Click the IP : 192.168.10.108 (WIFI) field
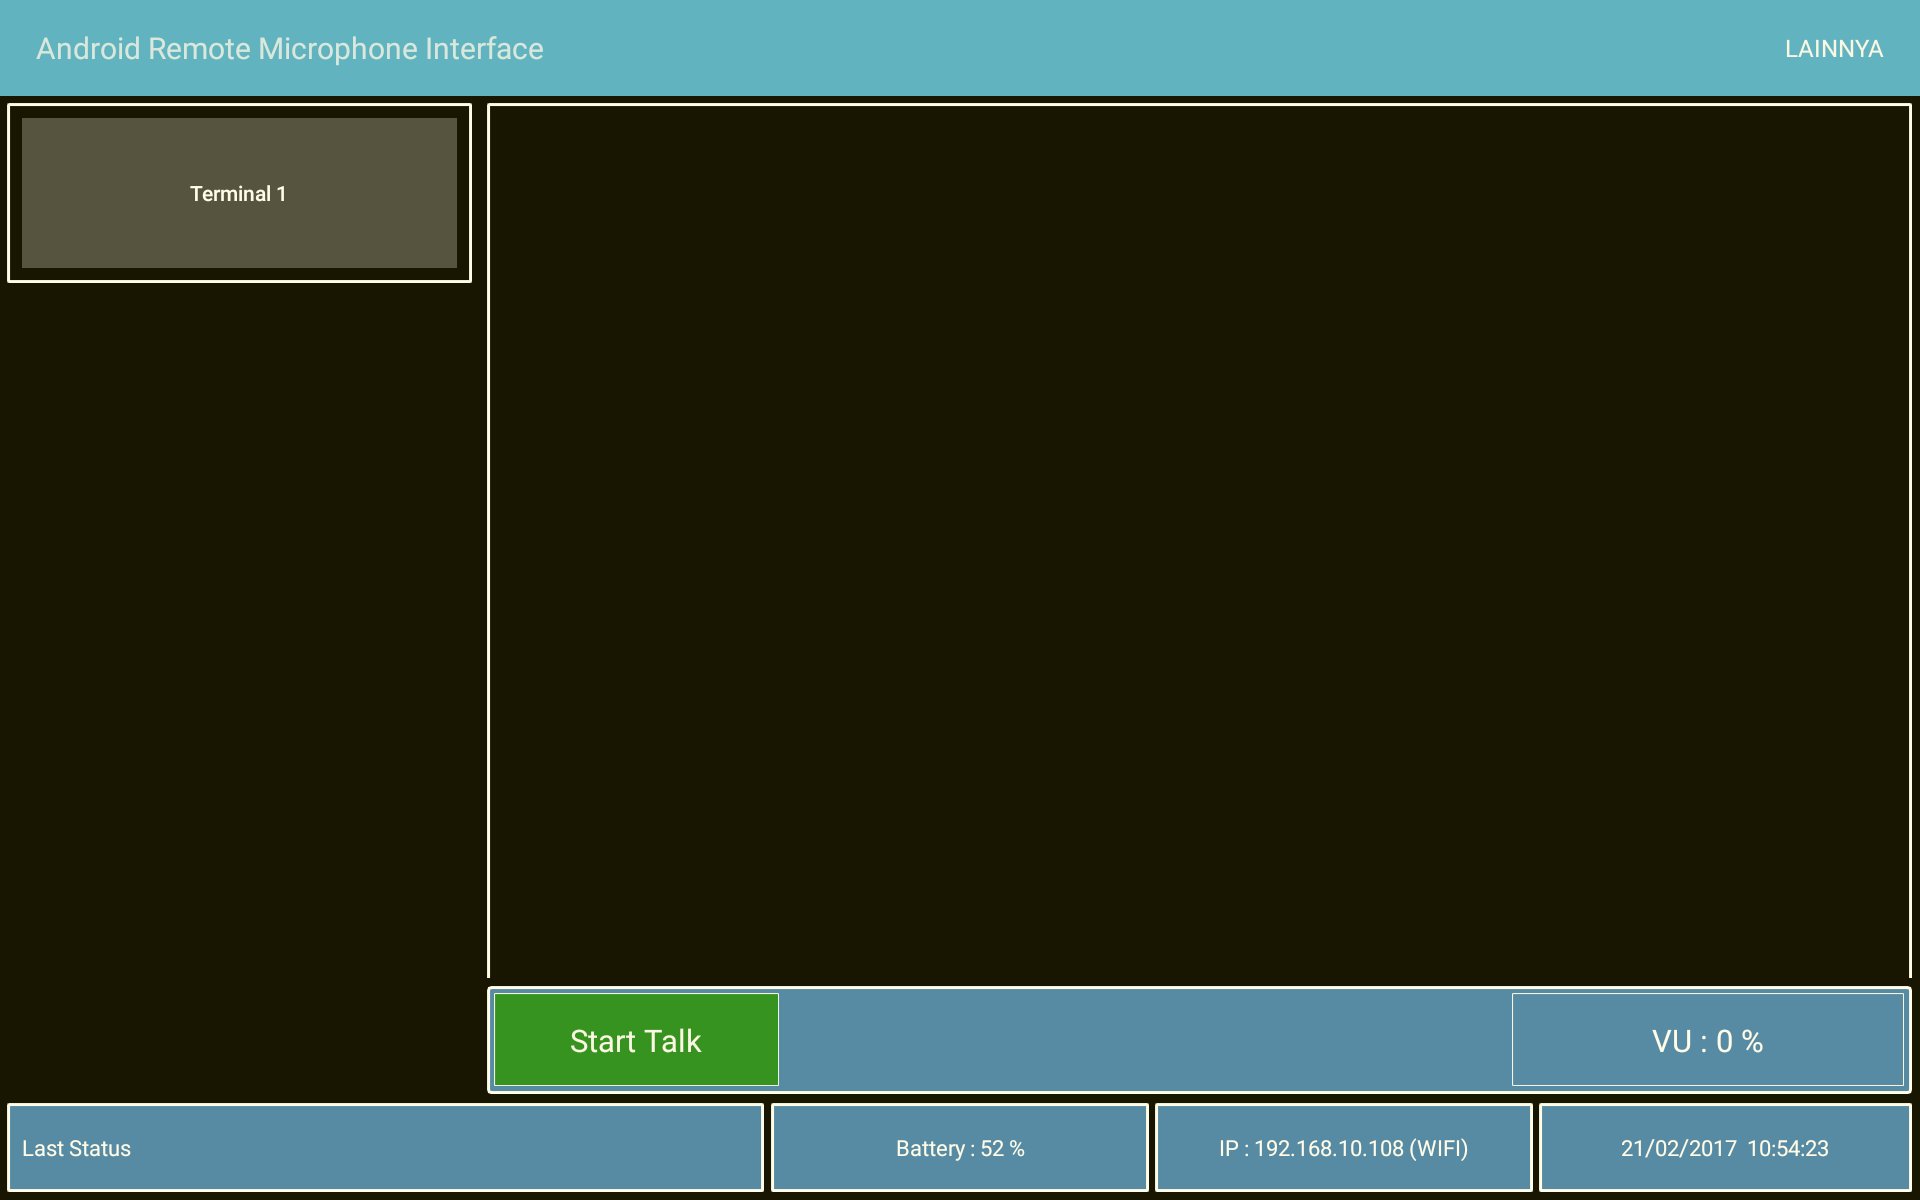This screenshot has height=1200, width=1920. pyautogui.click(x=1343, y=1148)
